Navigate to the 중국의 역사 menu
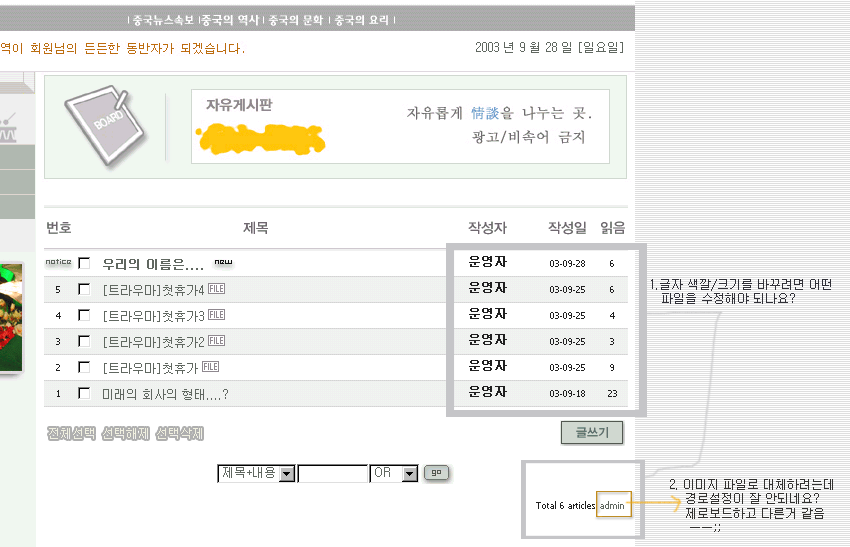The width and height of the screenshot is (850, 547). click(x=231, y=19)
